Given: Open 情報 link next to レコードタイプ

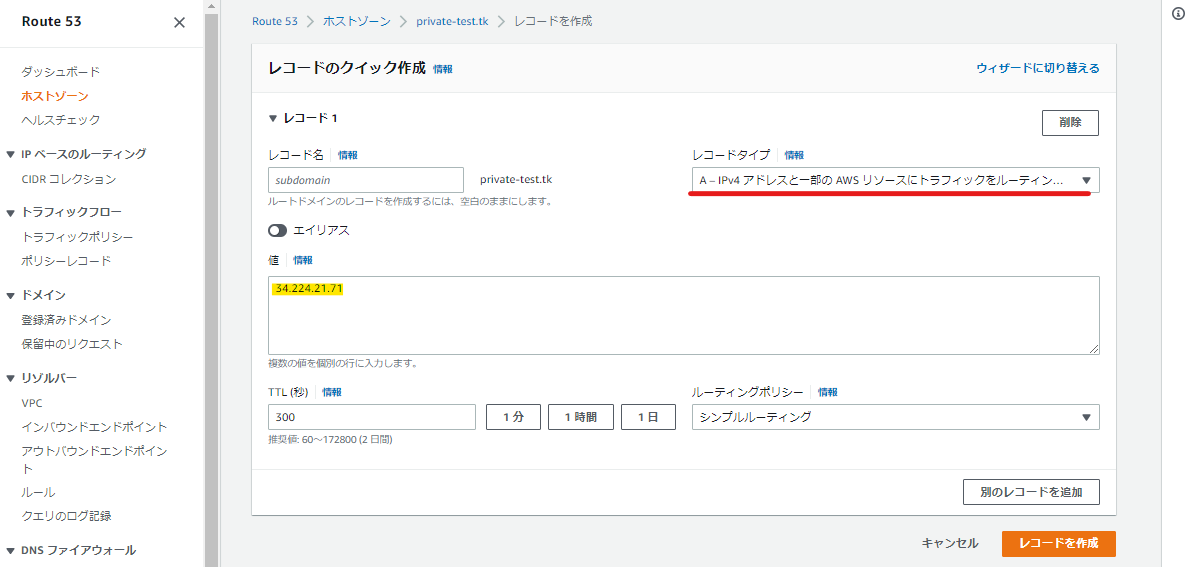Looking at the screenshot, I should pyautogui.click(x=794, y=155).
